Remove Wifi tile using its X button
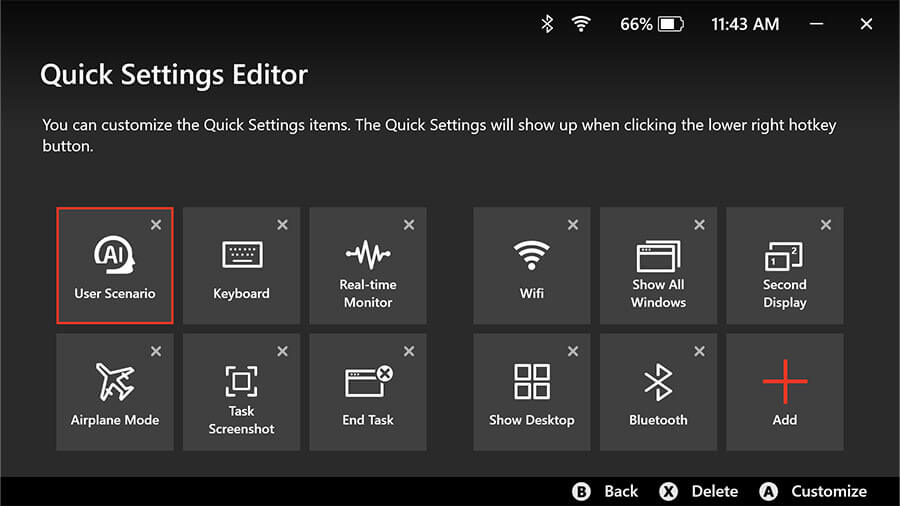This screenshot has height=506, width=900. [x=572, y=225]
